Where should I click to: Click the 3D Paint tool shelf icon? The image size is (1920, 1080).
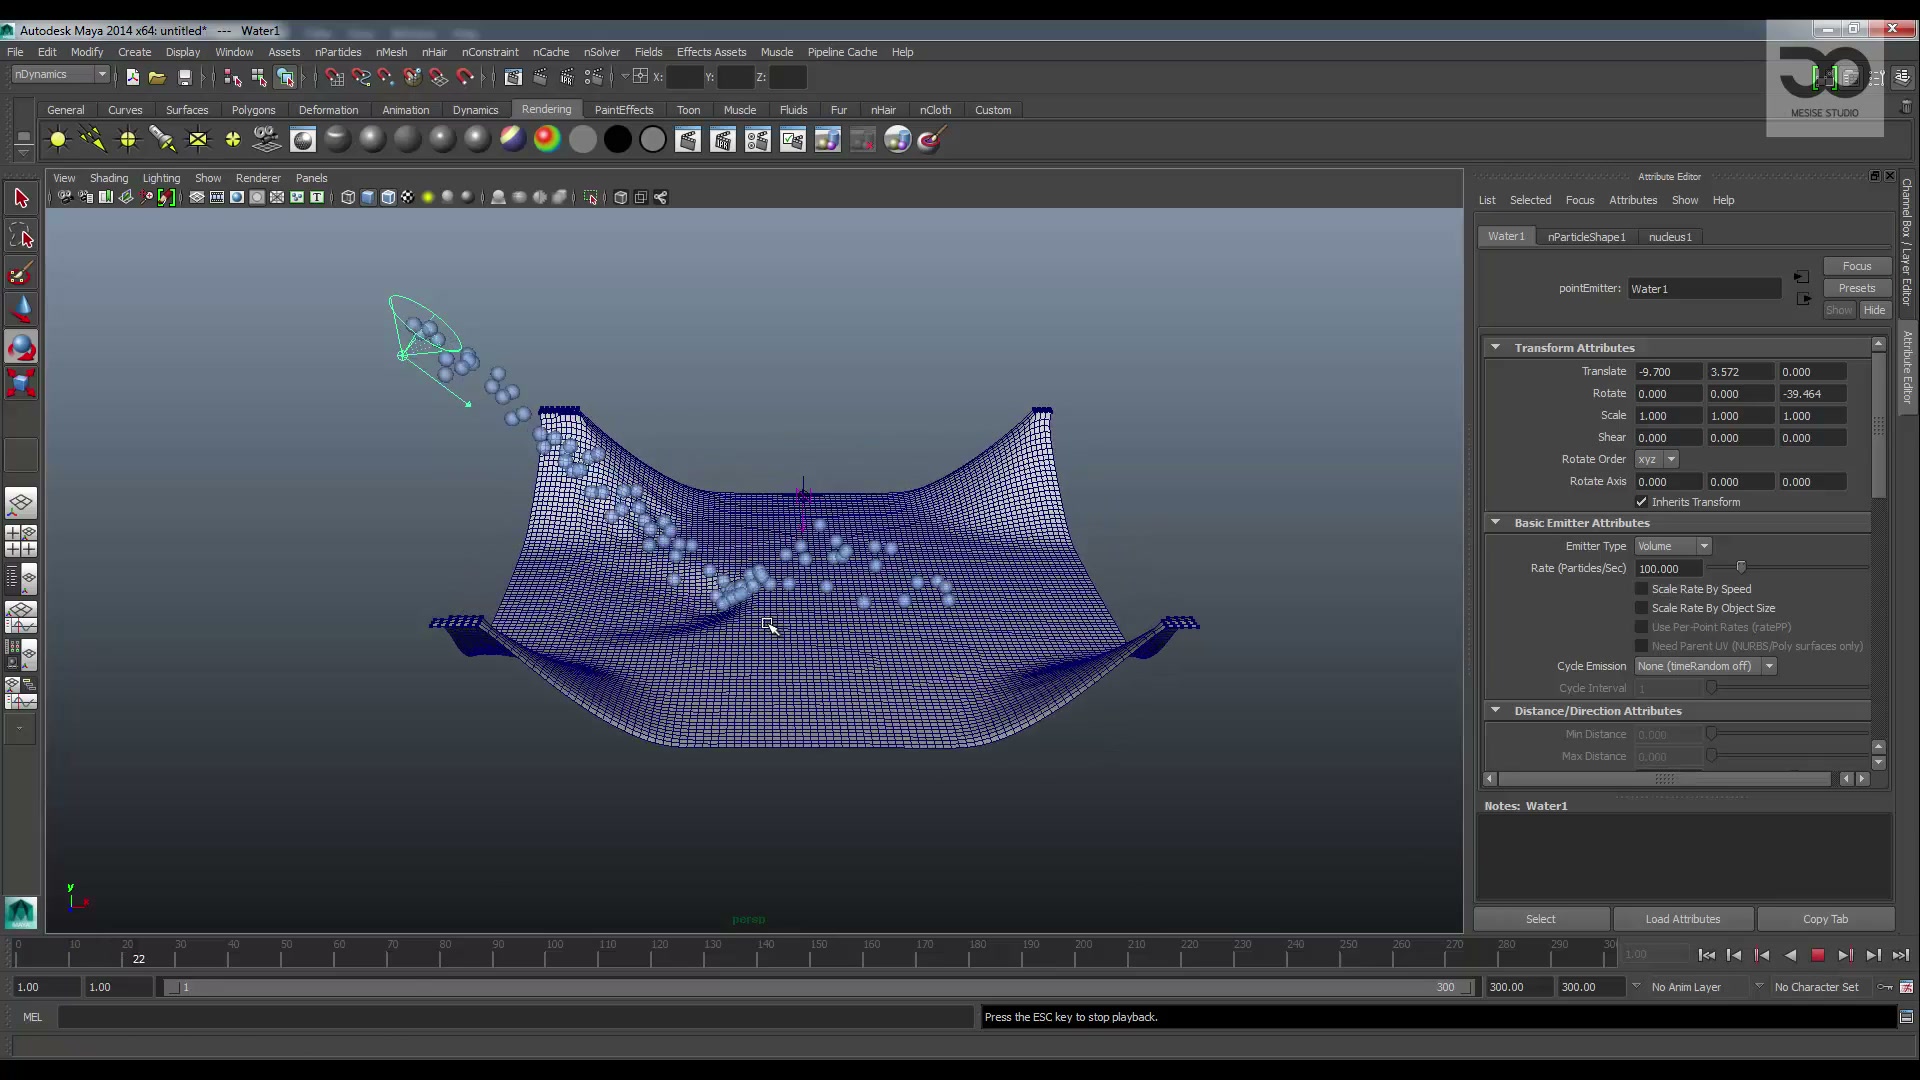[x=932, y=140]
